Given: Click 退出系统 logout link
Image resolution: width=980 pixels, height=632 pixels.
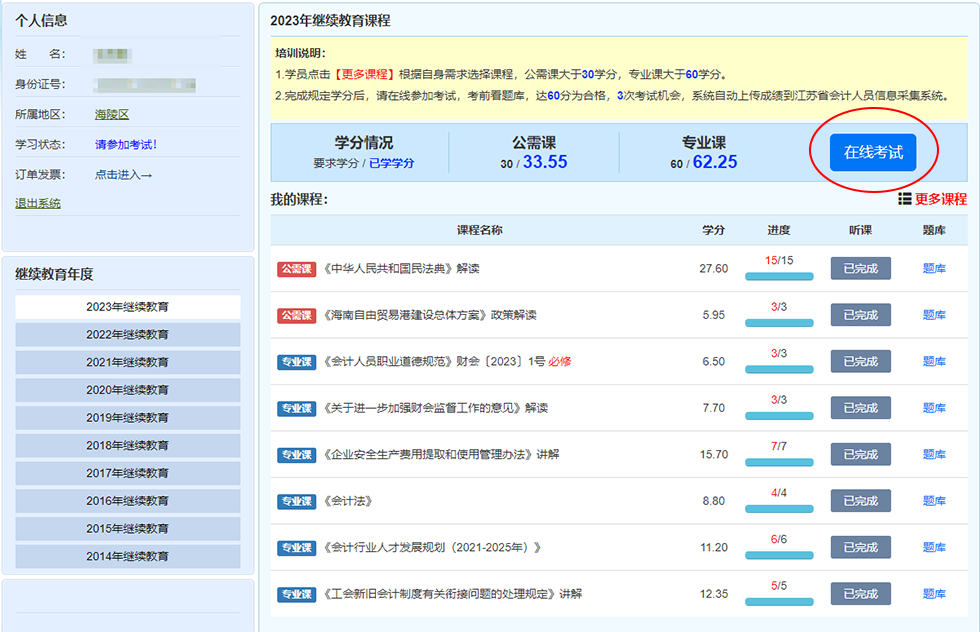Looking at the screenshot, I should click(x=38, y=203).
